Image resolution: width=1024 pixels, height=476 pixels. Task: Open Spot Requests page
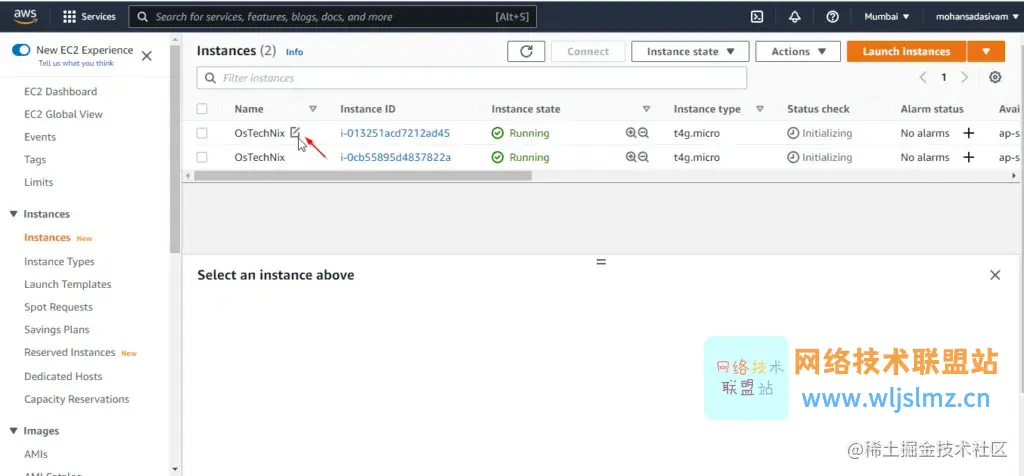click(x=59, y=308)
